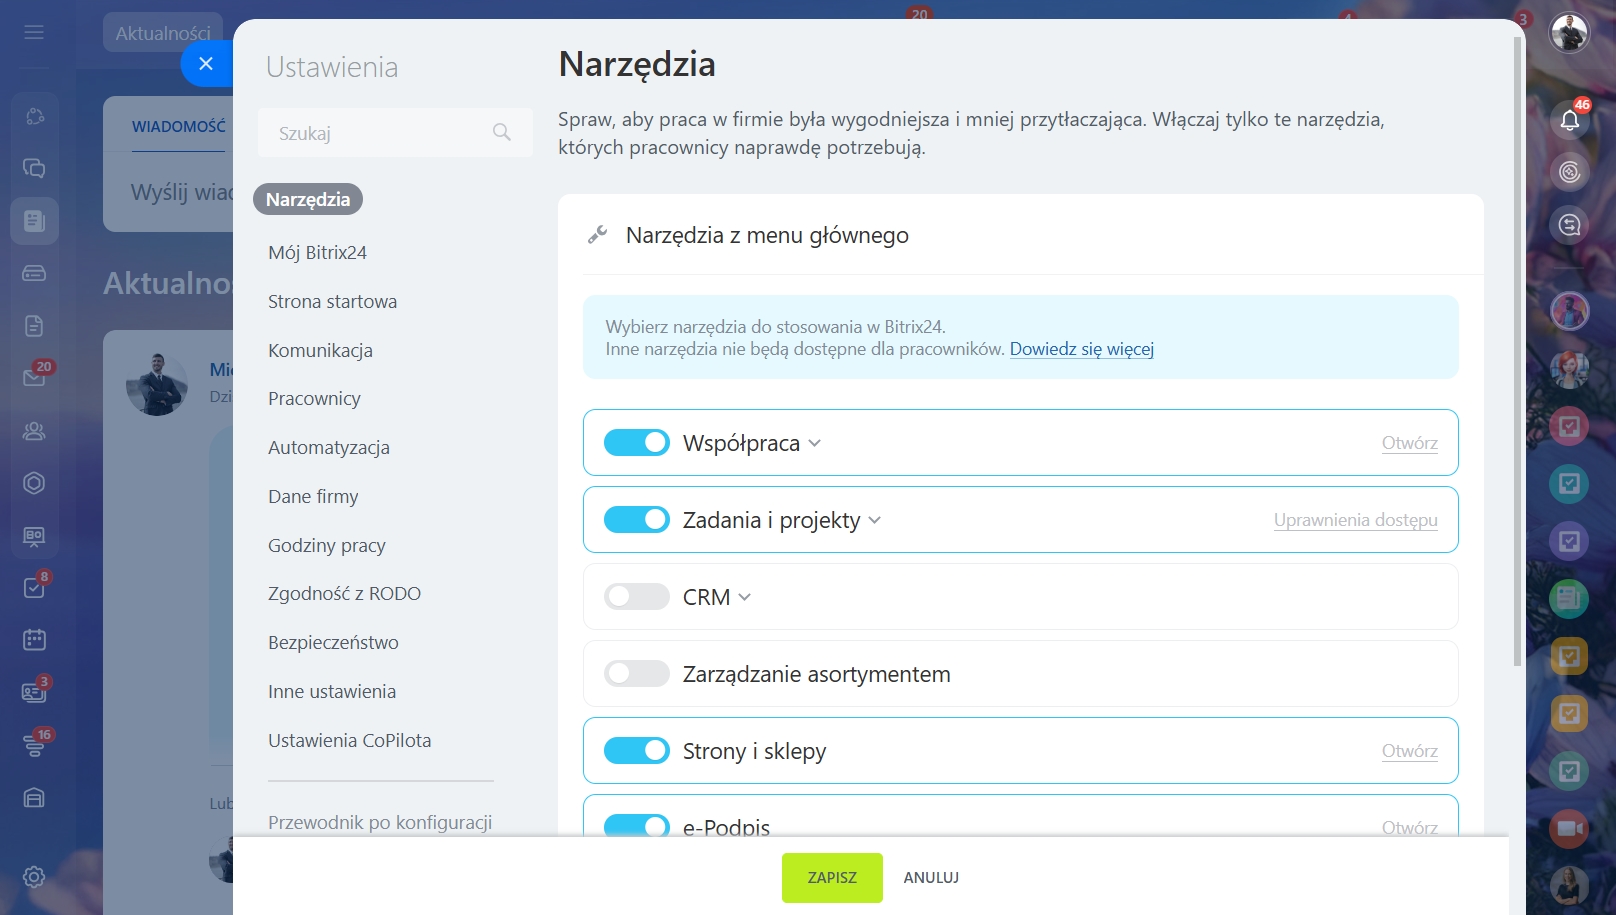This screenshot has width=1616, height=915.
Task: Enable the Zarządzanie asortymentem switch
Action: (637, 673)
